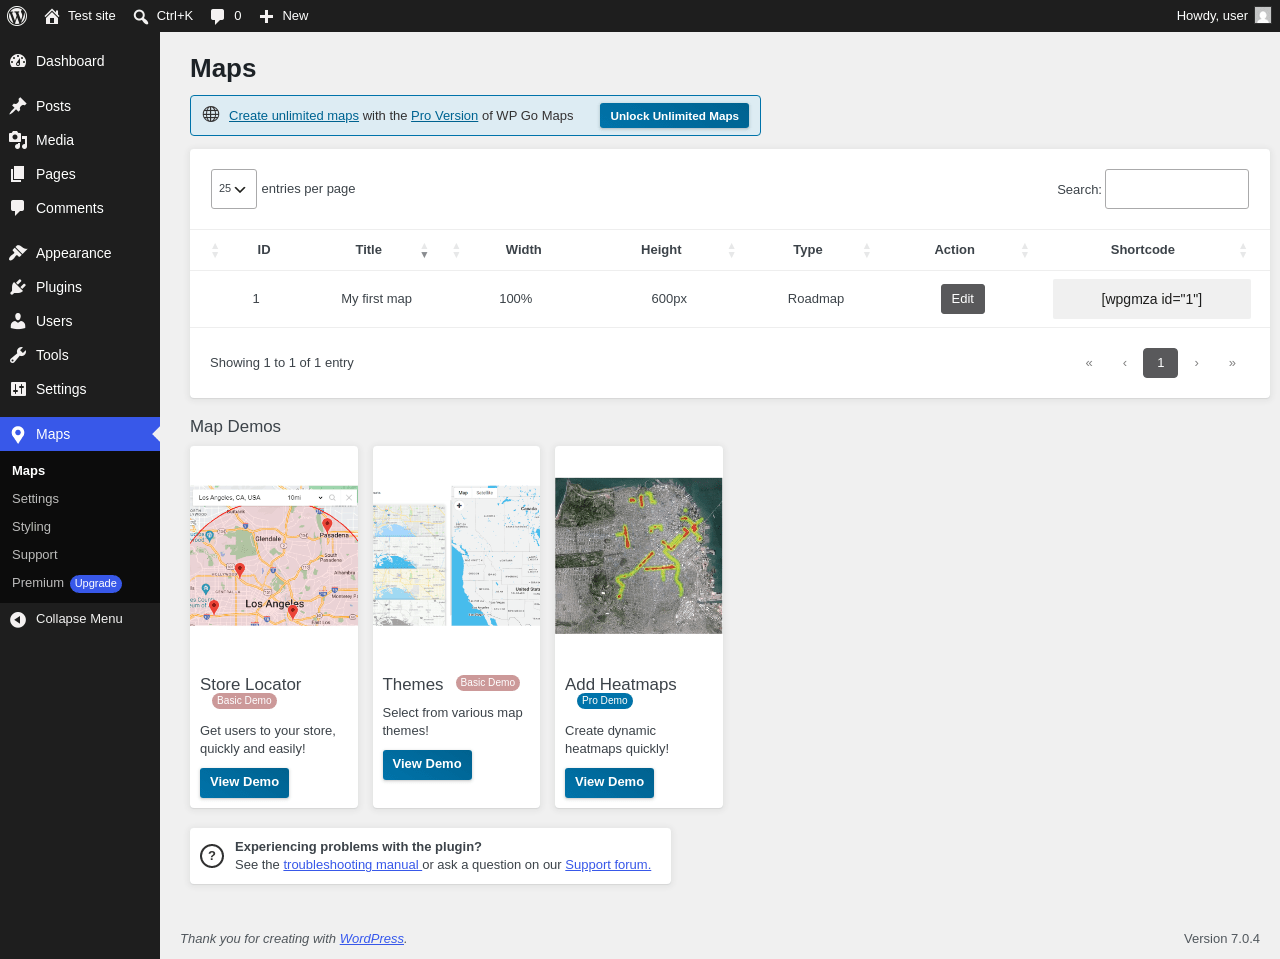Click the Settings sliders icon
1280x959 pixels.
[18, 389]
